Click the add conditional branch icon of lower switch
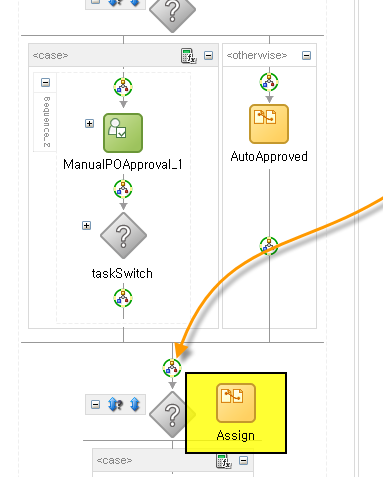 [115, 405]
